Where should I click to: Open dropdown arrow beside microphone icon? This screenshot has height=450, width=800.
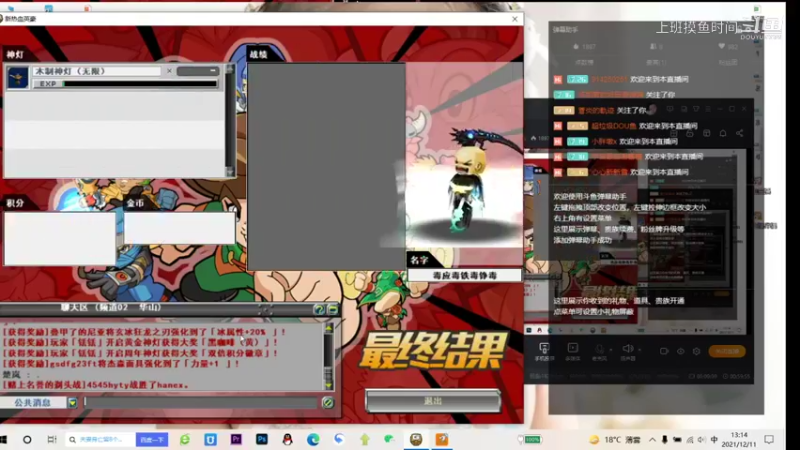(x=611, y=350)
